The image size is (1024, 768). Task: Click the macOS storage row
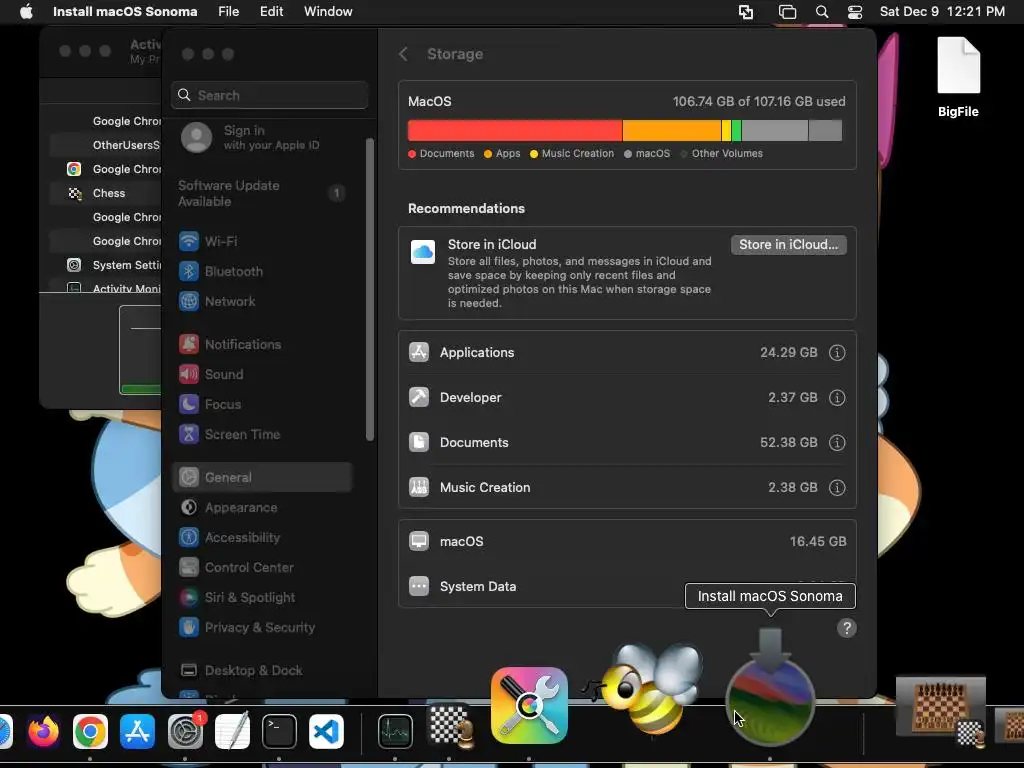627,541
